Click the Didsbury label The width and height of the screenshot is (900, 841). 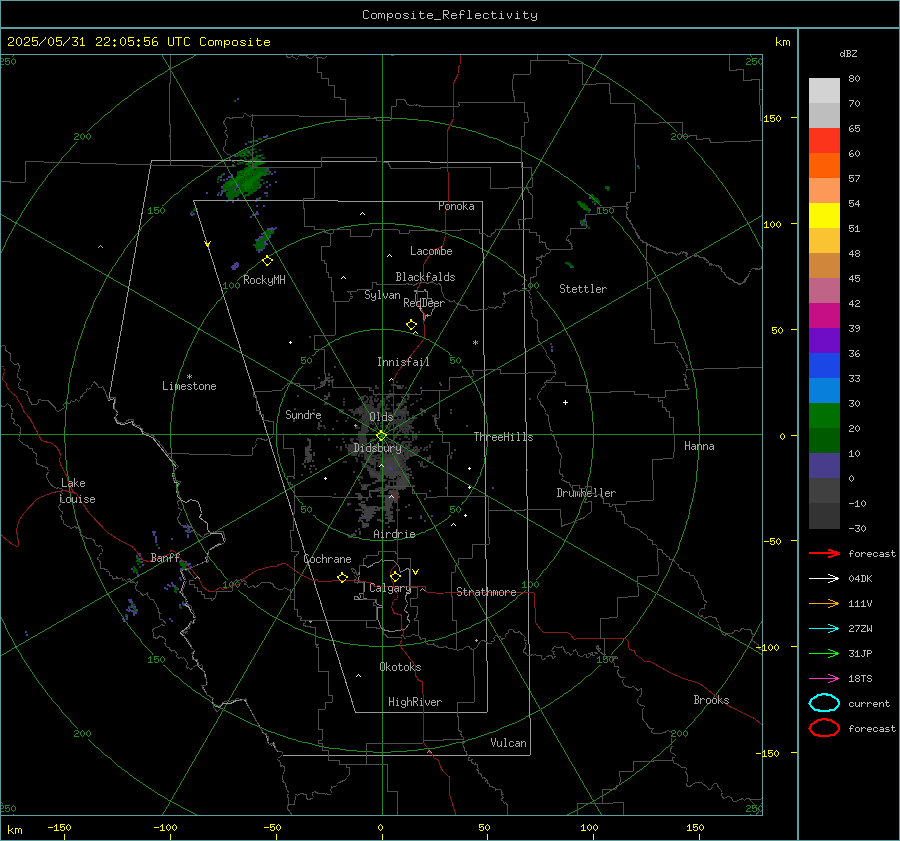pyautogui.click(x=377, y=448)
